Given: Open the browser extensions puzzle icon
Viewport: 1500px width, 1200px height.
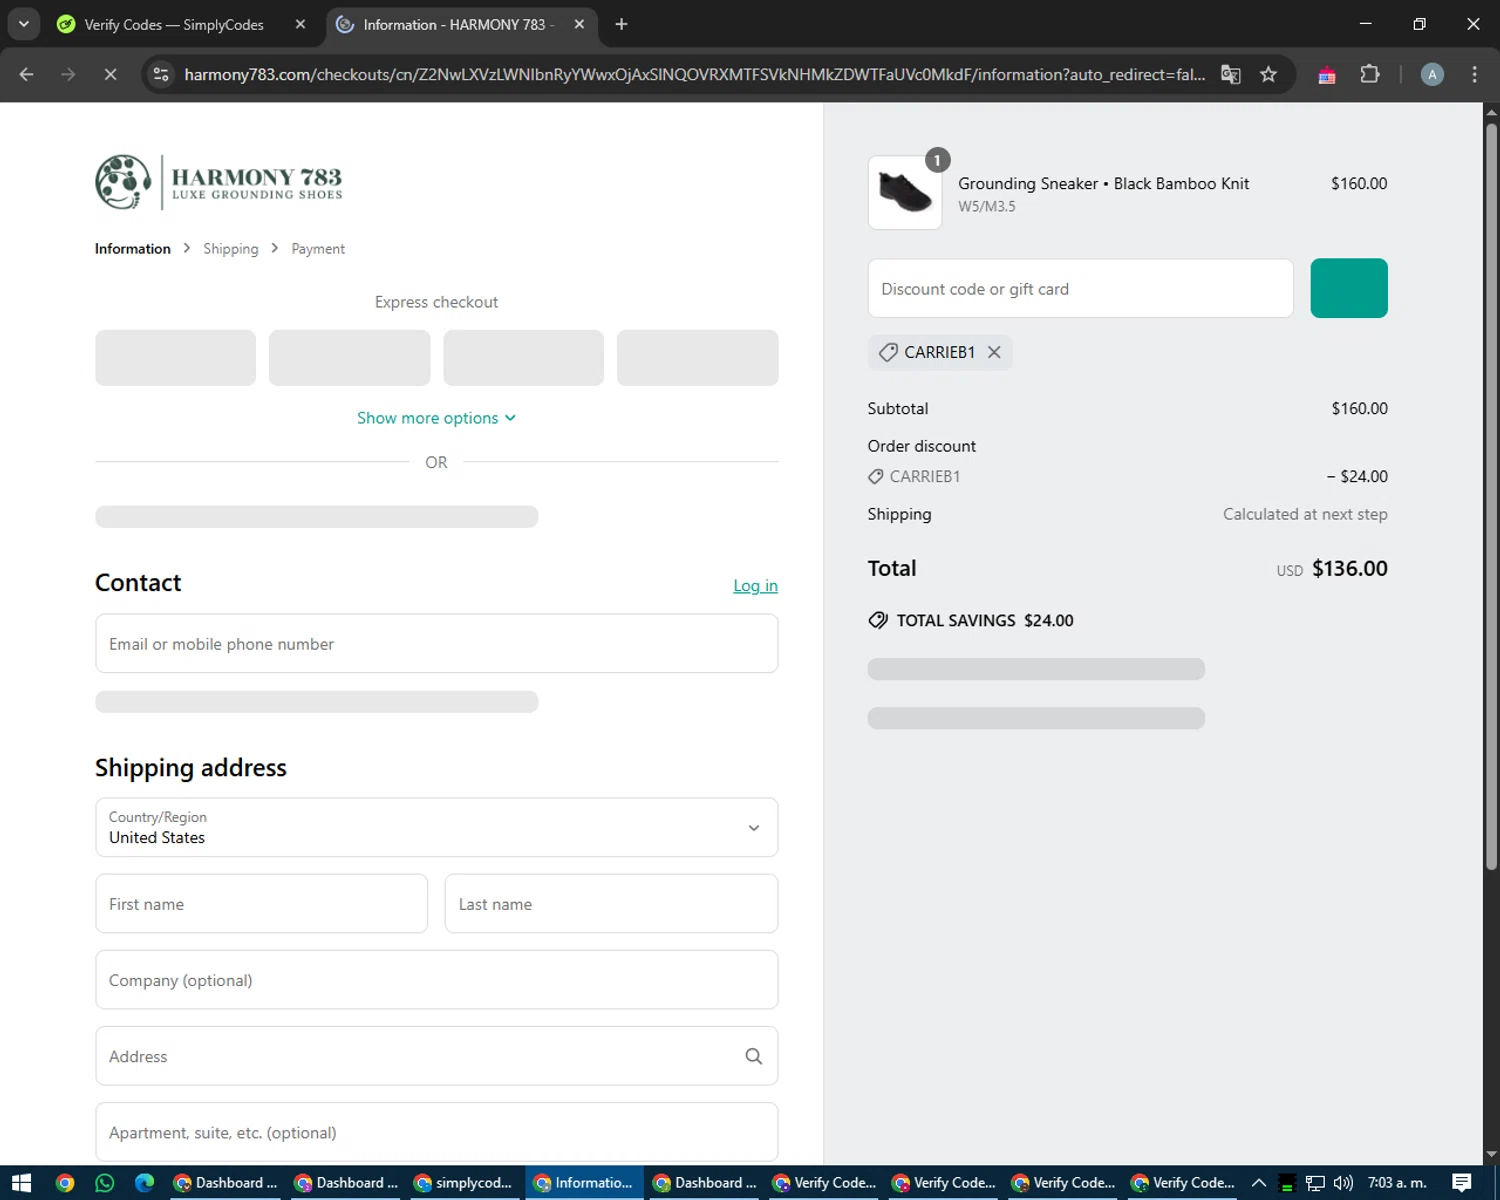Looking at the screenshot, I should pyautogui.click(x=1370, y=74).
